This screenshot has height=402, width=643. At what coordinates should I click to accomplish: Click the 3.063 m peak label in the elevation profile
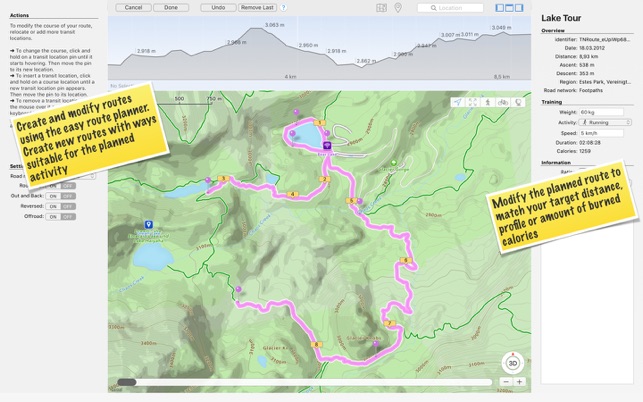[x=274, y=25]
